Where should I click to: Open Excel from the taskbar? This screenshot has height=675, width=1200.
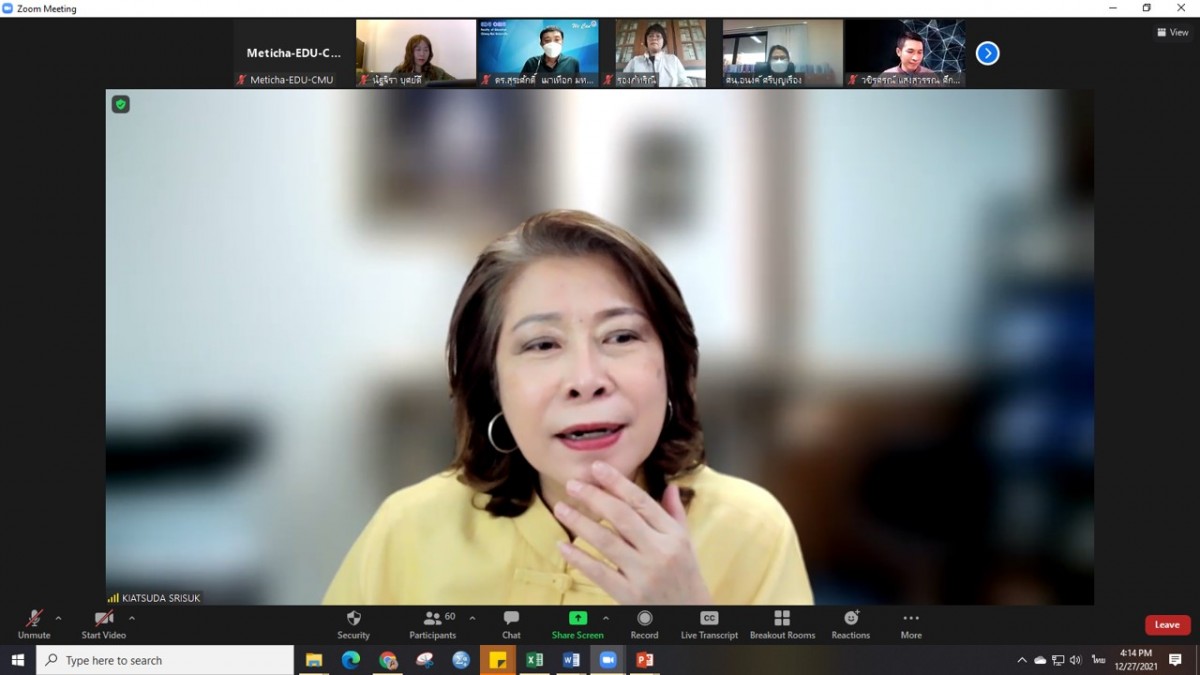click(x=534, y=660)
